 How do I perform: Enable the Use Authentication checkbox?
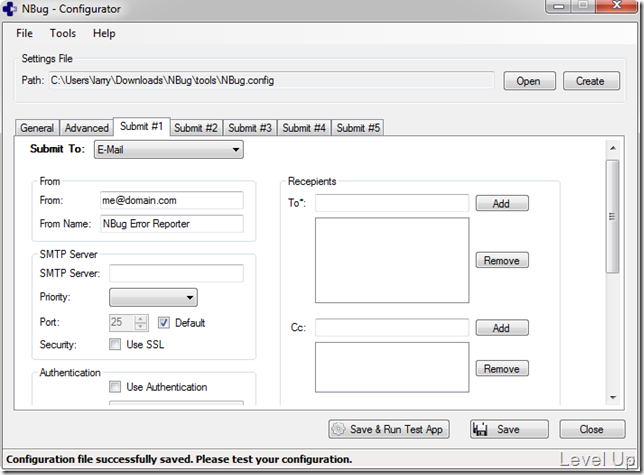115,387
